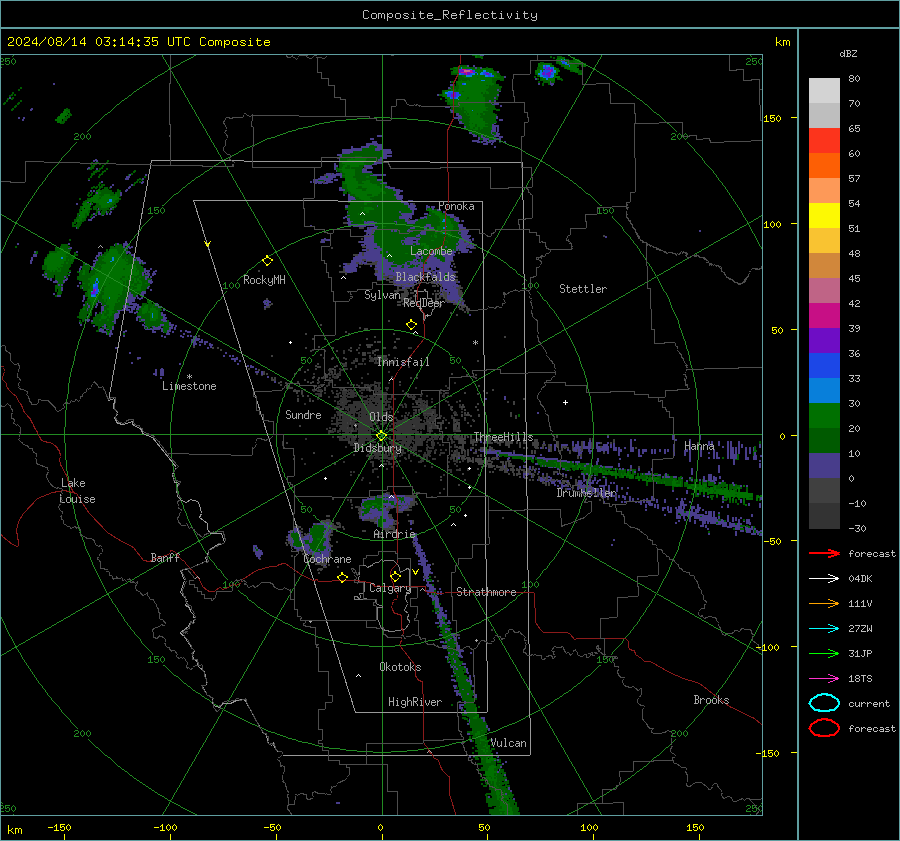900x841 pixels.
Task: Click the '80' dBZ scale value
Action: pyautogui.click(x=854, y=79)
